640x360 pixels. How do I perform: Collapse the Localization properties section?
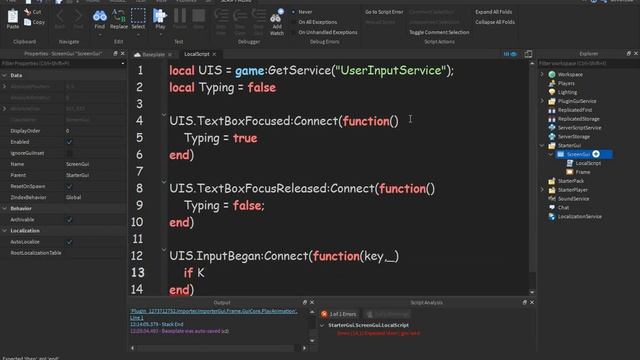pos(4,231)
